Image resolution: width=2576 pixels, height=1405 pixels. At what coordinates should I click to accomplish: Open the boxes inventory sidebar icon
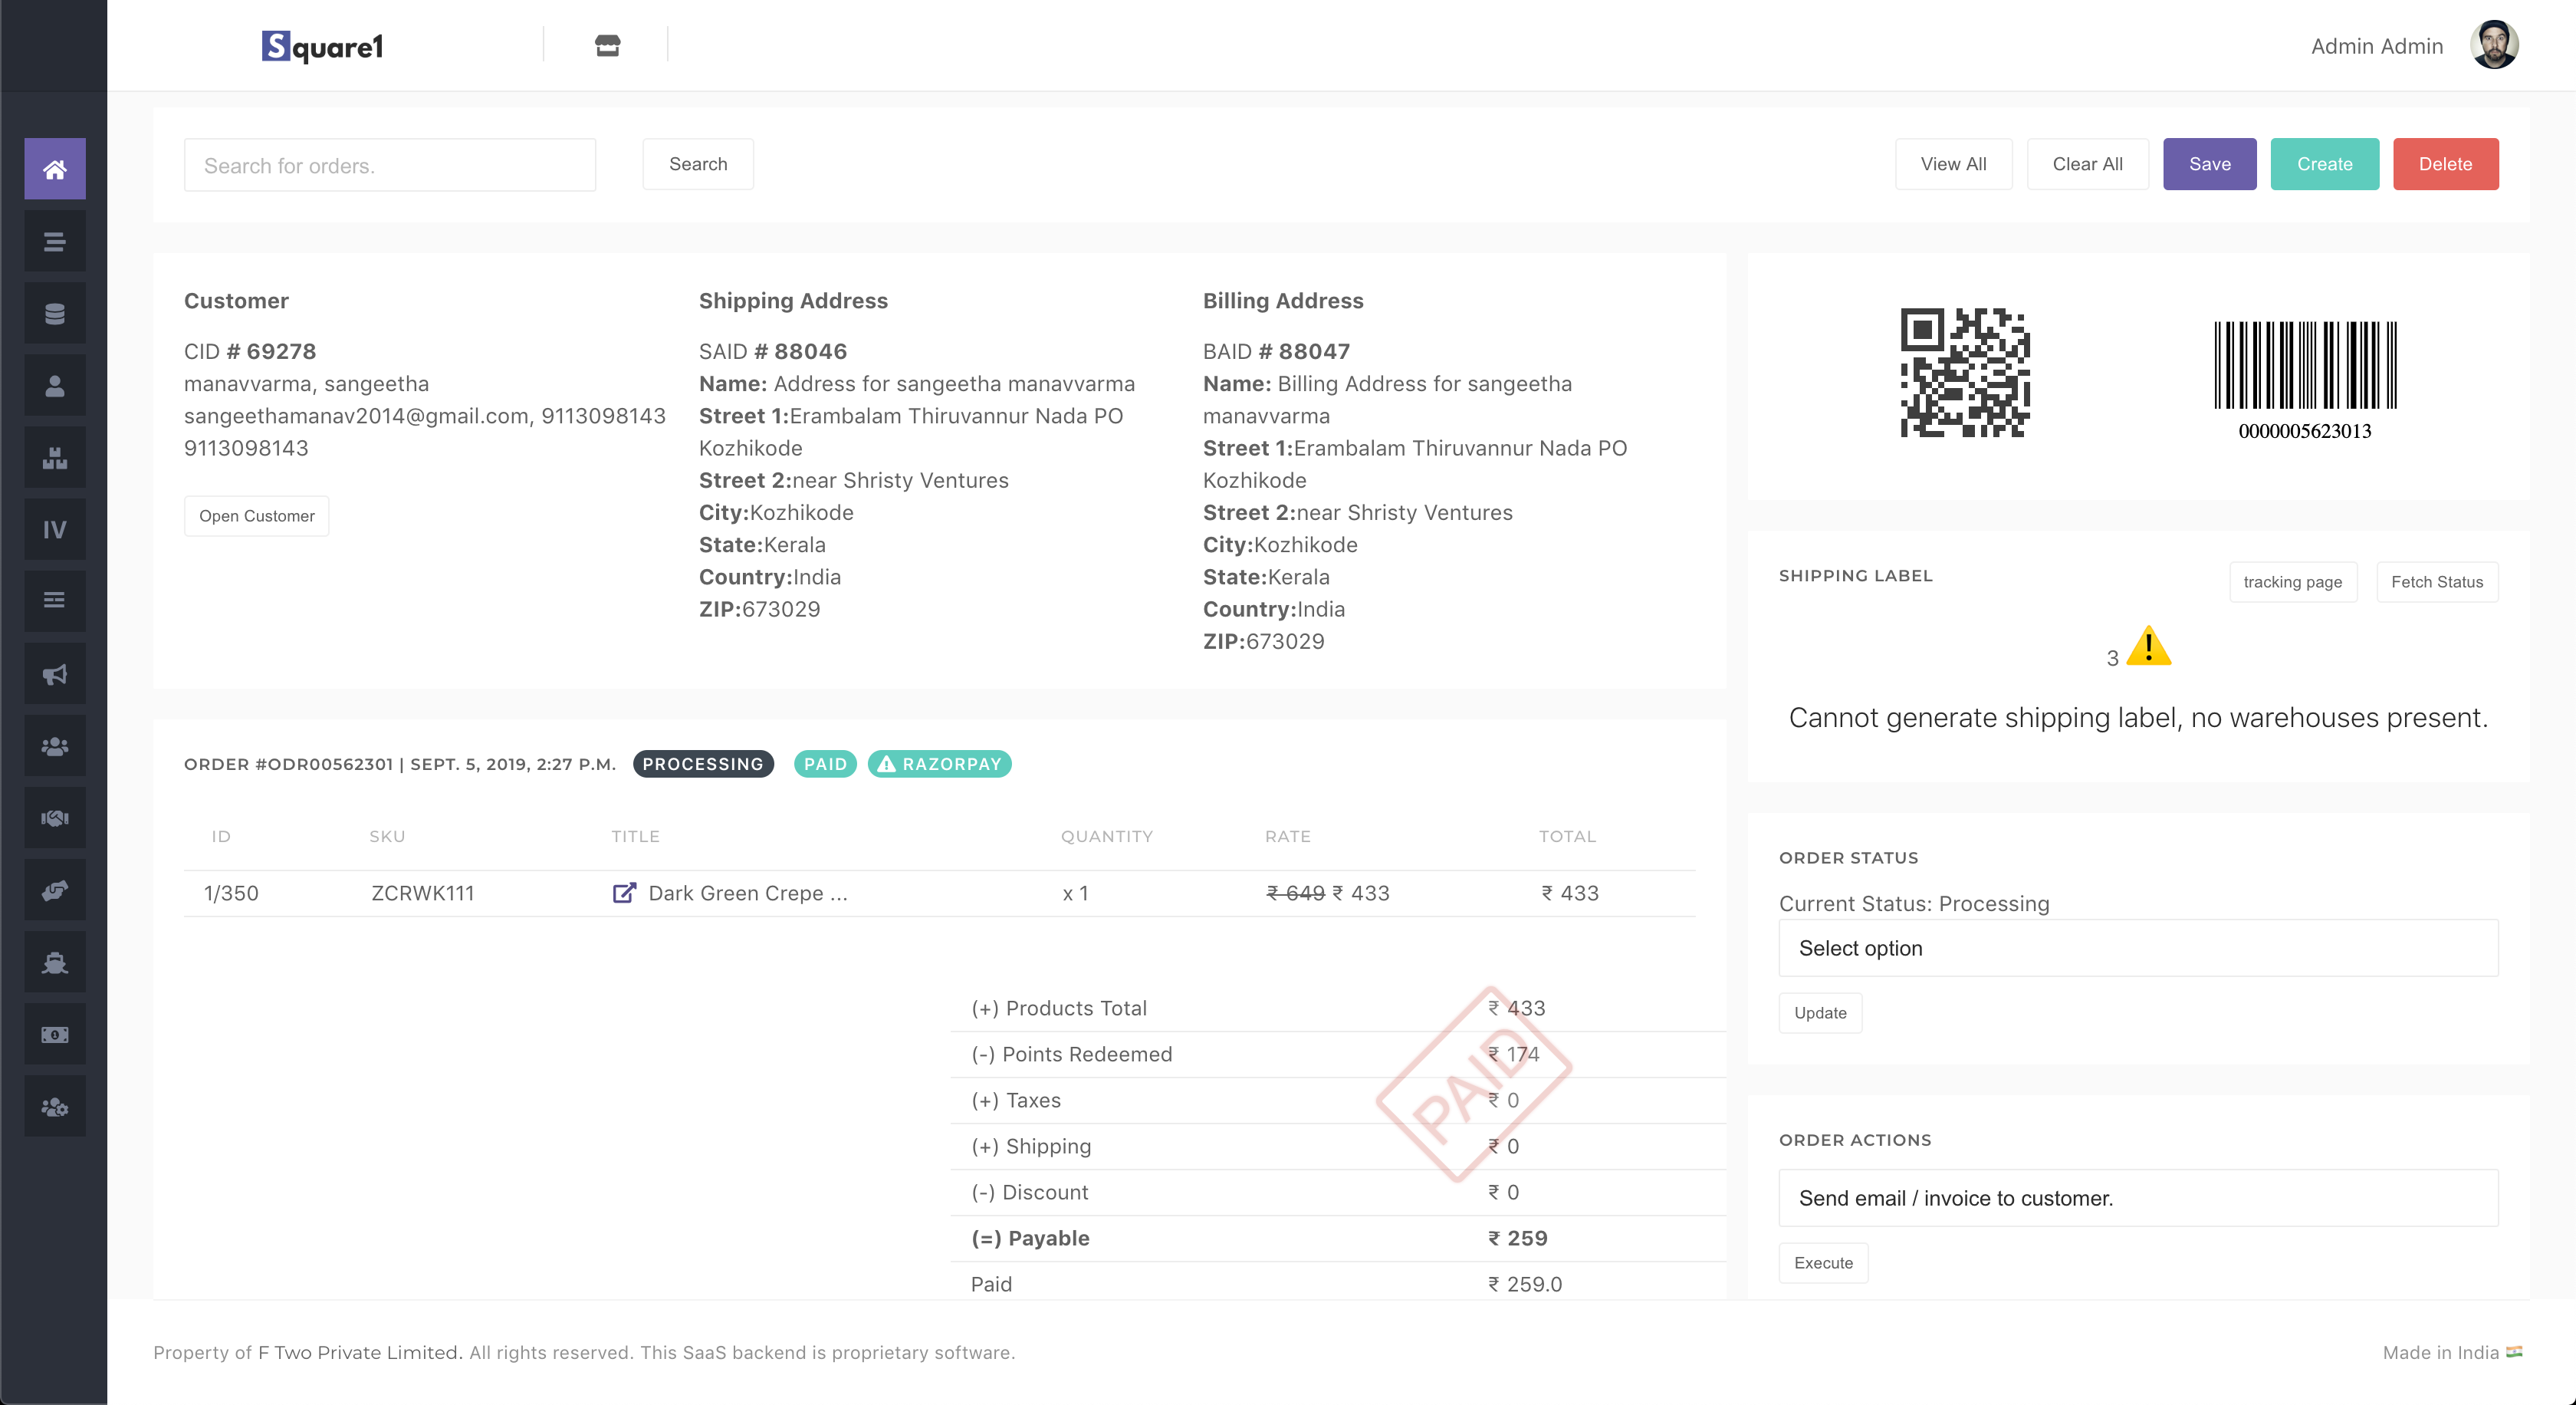click(55, 458)
